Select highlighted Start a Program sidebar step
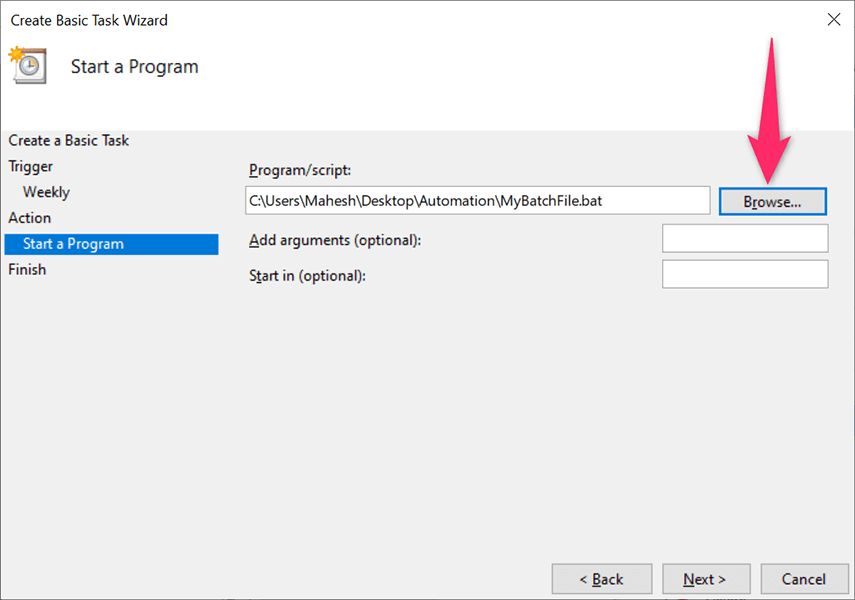855x600 pixels. [x=73, y=244]
